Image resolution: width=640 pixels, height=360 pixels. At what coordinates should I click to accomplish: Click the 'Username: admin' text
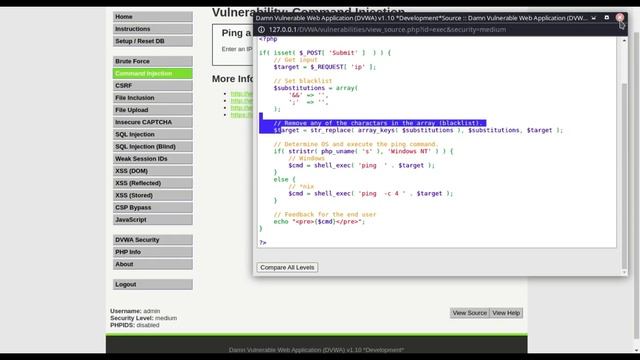pyautogui.click(x=135, y=311)
